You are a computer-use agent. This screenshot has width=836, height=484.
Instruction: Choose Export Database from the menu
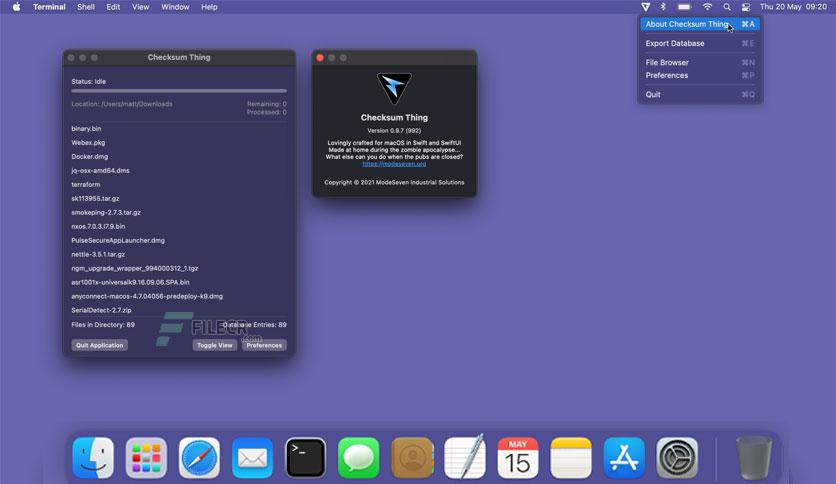pos(700,43)
